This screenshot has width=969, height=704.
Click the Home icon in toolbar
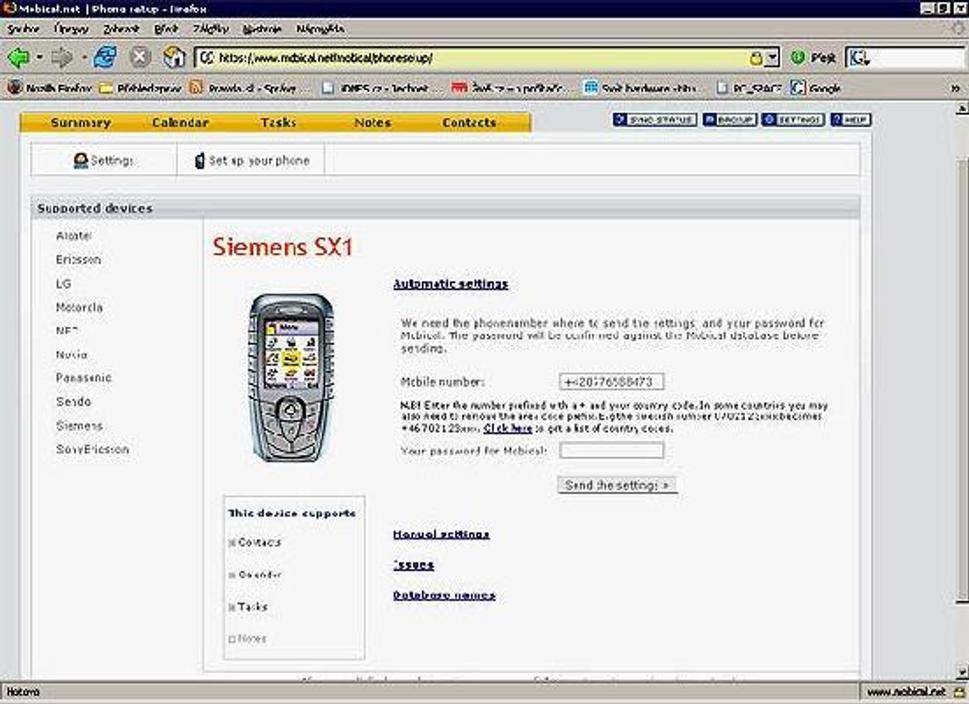(x=174, y=58)
